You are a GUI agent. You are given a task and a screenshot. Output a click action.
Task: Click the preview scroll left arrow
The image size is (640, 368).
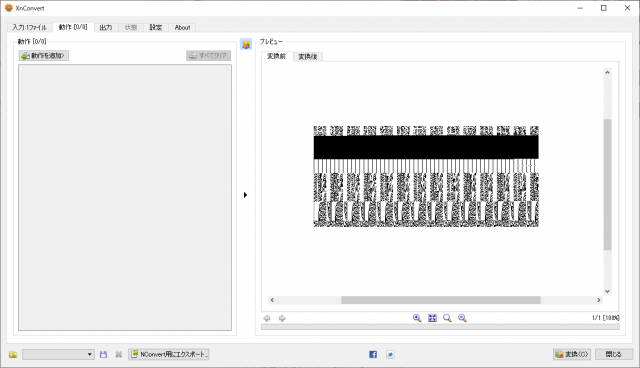[x=272, y=300]
